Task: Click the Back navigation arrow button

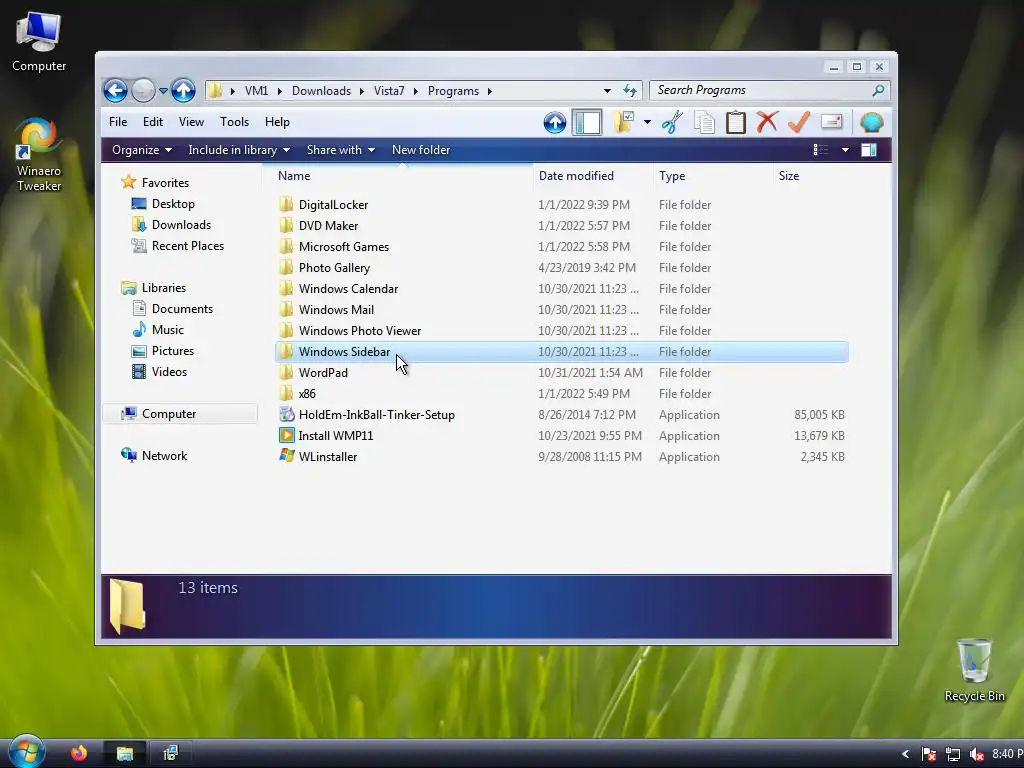Action: (116, 90)
